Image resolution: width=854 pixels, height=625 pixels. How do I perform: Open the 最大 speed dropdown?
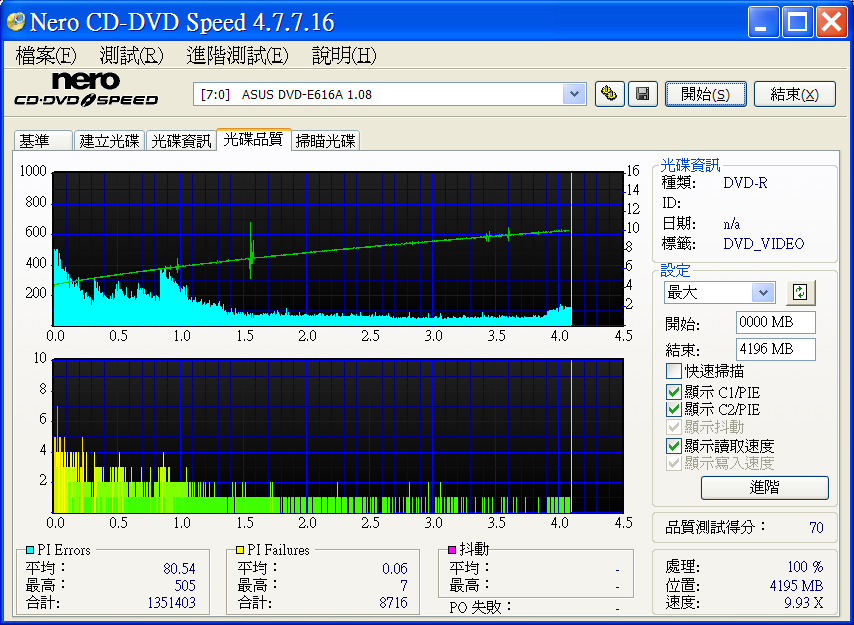pos(763,293)
